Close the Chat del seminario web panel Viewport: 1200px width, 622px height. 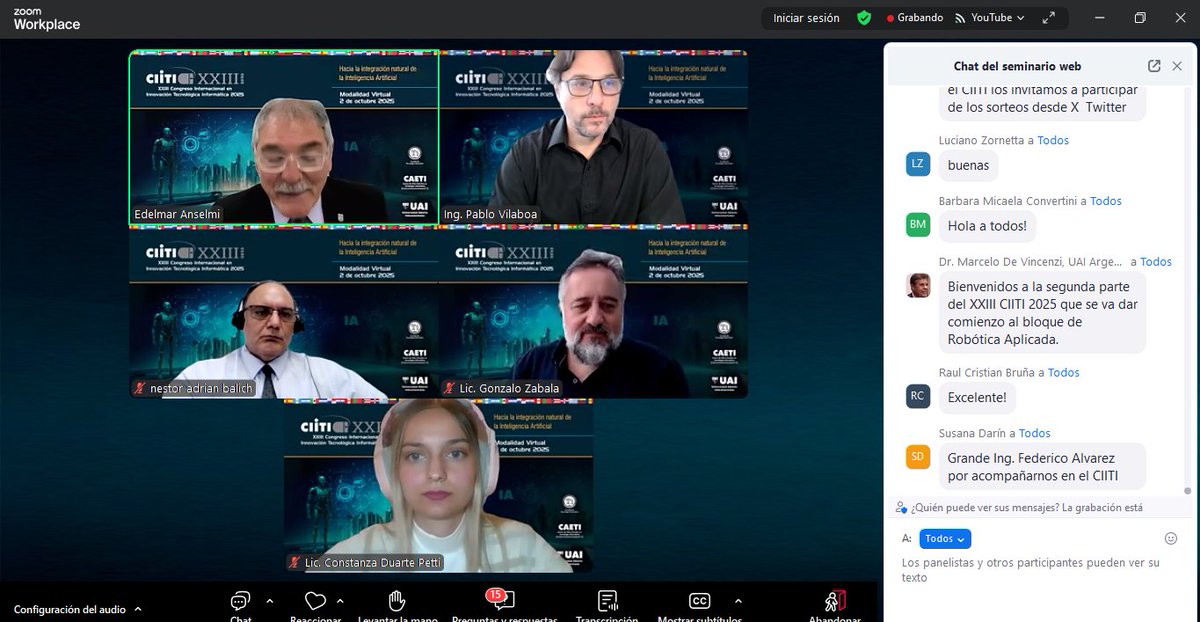pyautogui.click(x=1177, y=65)
